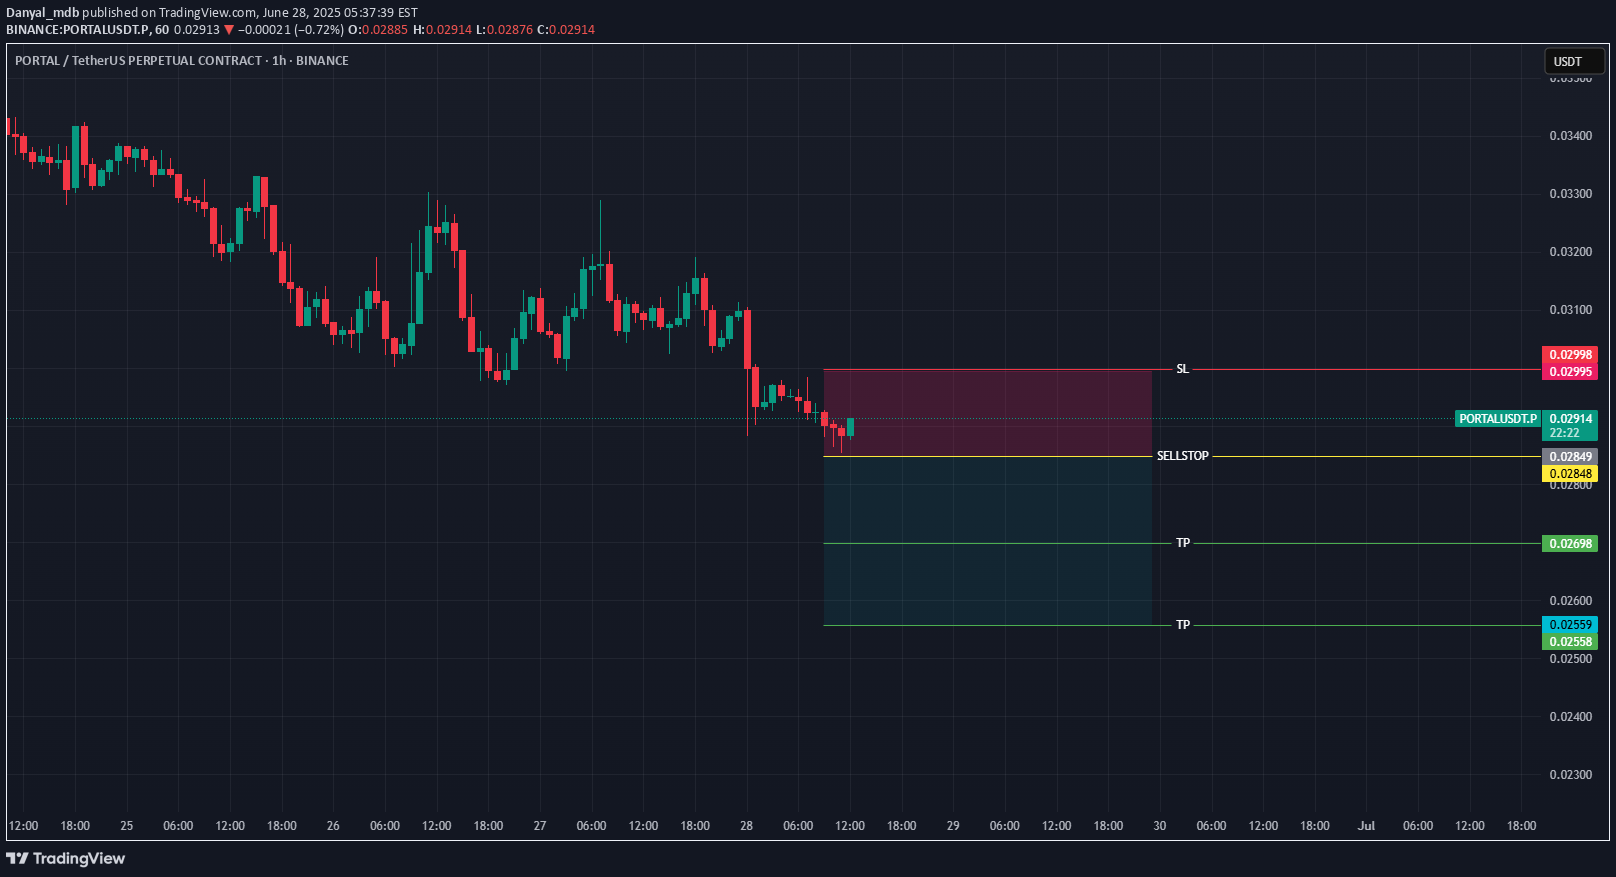Click the C:0.02914 close value
The image size is (1616, 877).
pos(566,30)
